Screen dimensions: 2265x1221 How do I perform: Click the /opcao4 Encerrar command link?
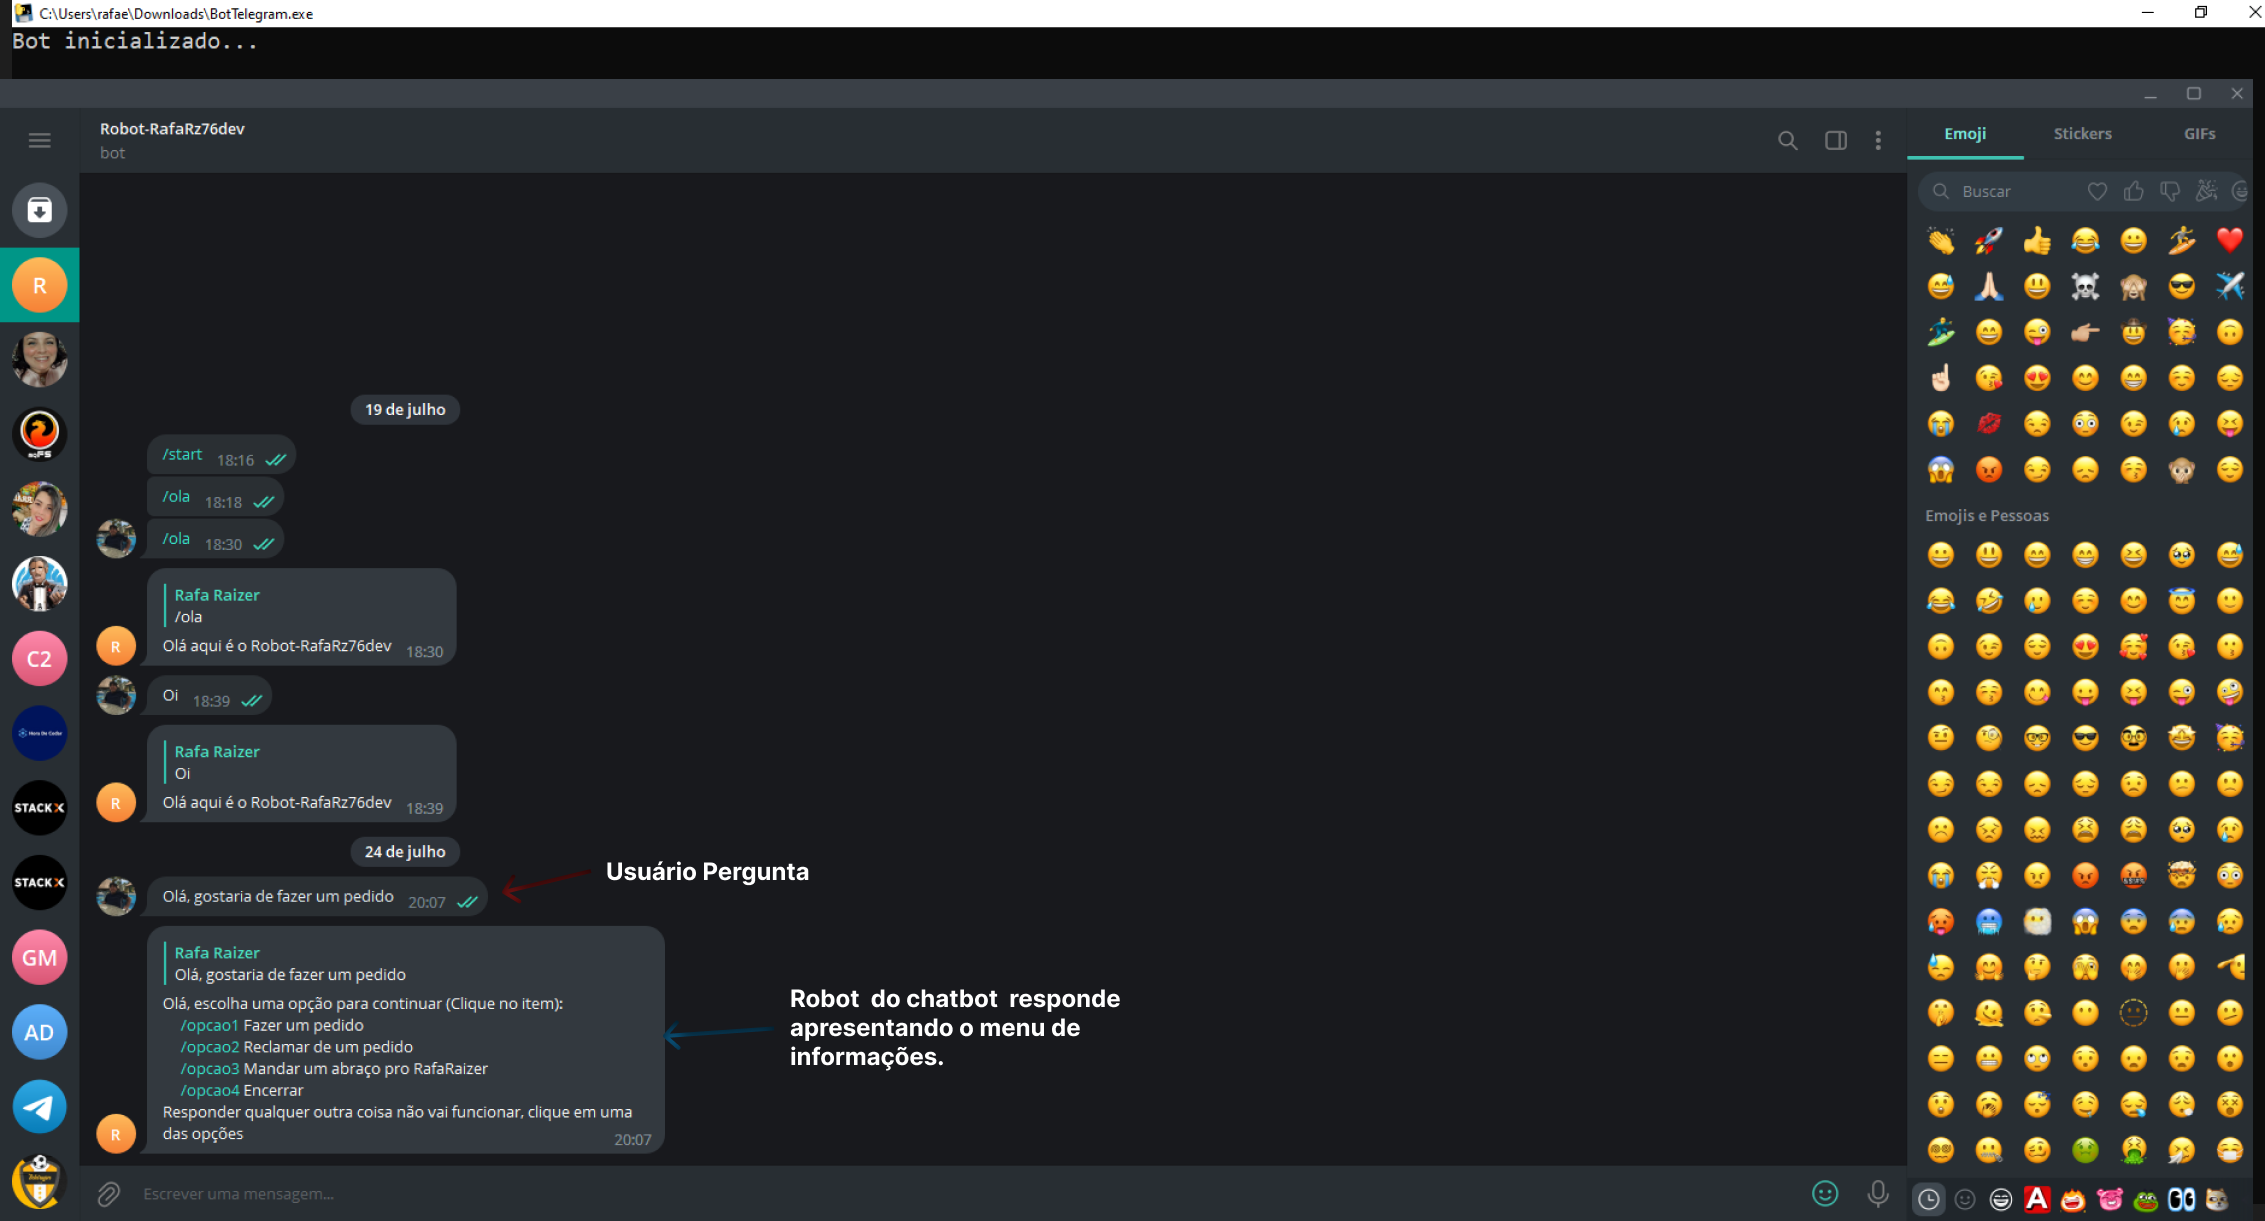pyautogui.click(x=209, y=1090)
